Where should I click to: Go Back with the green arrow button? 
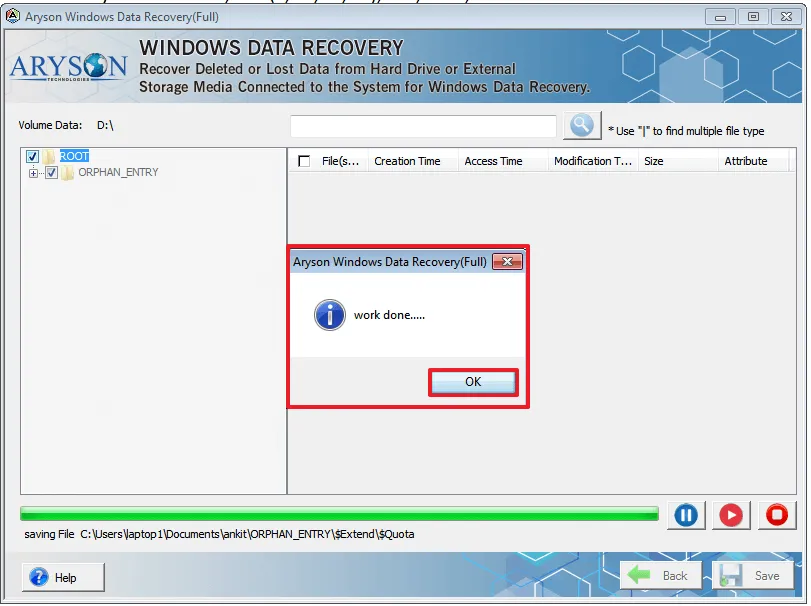point(660,575)
